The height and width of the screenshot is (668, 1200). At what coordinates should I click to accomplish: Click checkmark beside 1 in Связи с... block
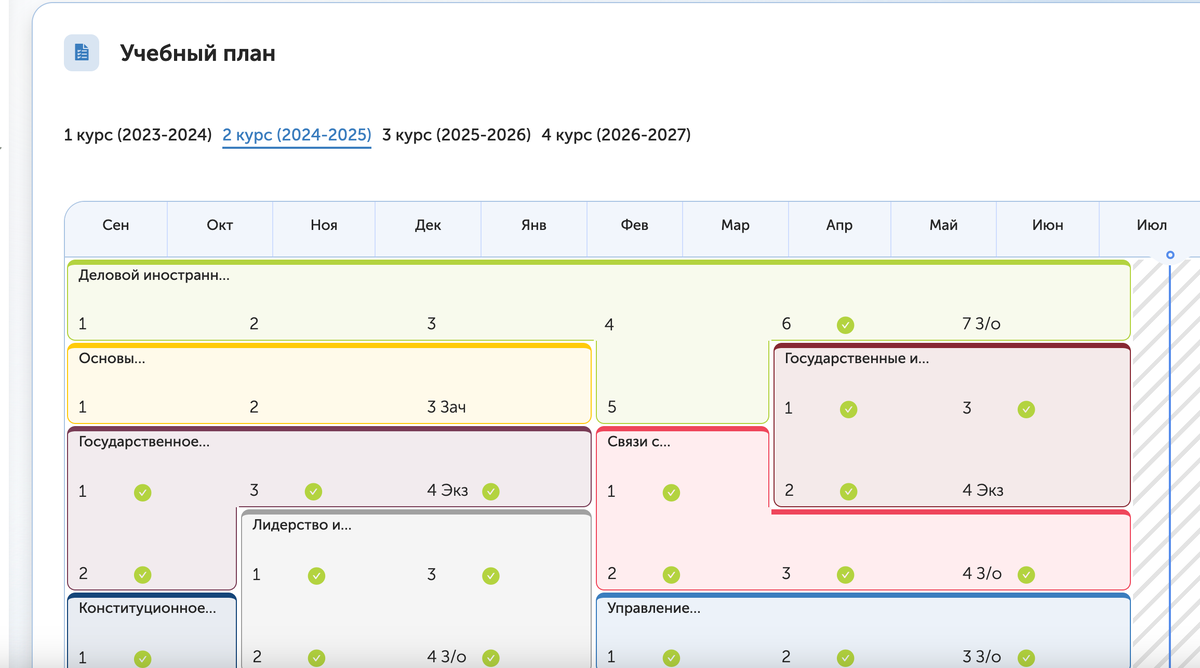(x=671, y=491)
